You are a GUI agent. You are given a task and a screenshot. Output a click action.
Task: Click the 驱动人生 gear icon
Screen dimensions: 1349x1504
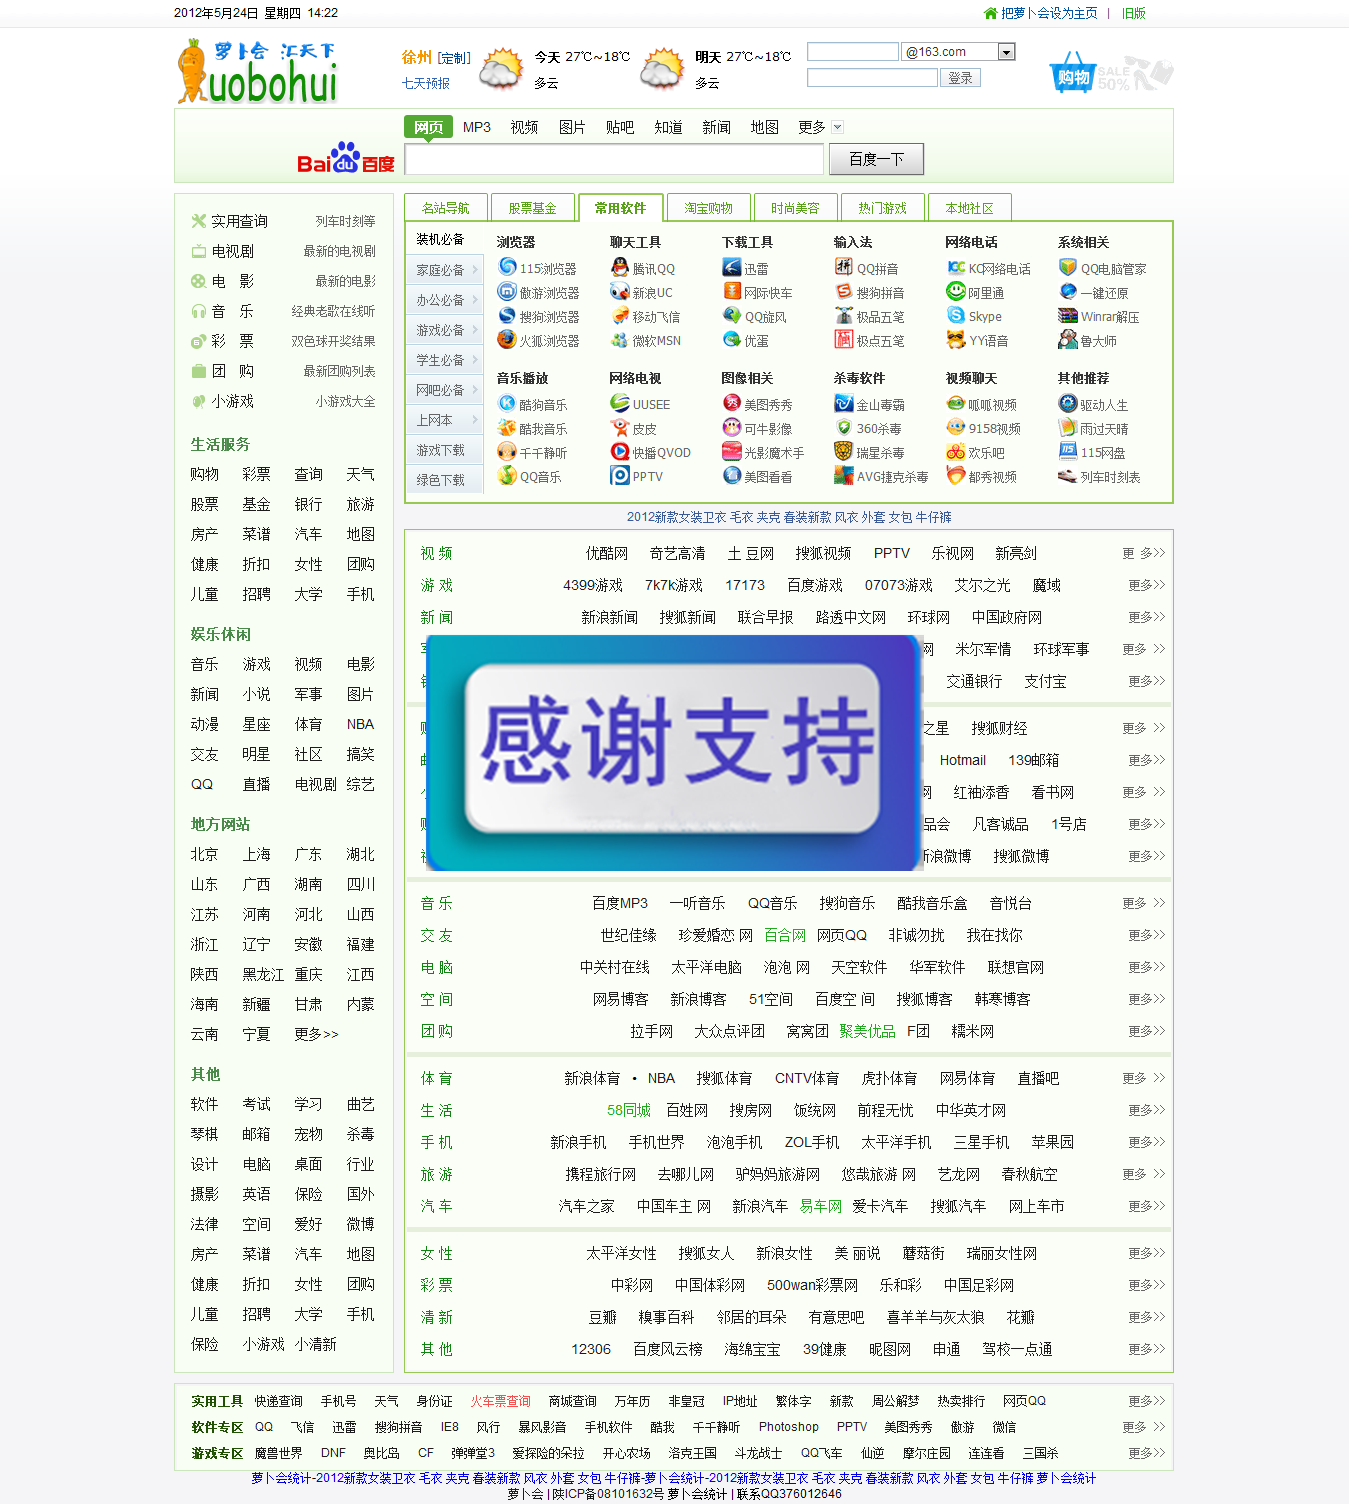click(1068, 403)
